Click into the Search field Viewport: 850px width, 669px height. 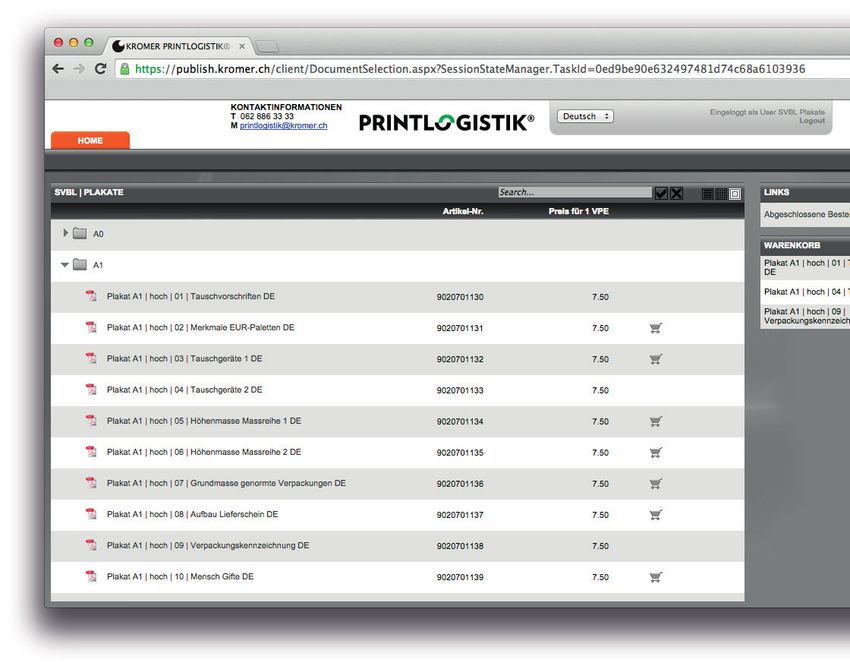click(574, 192)
